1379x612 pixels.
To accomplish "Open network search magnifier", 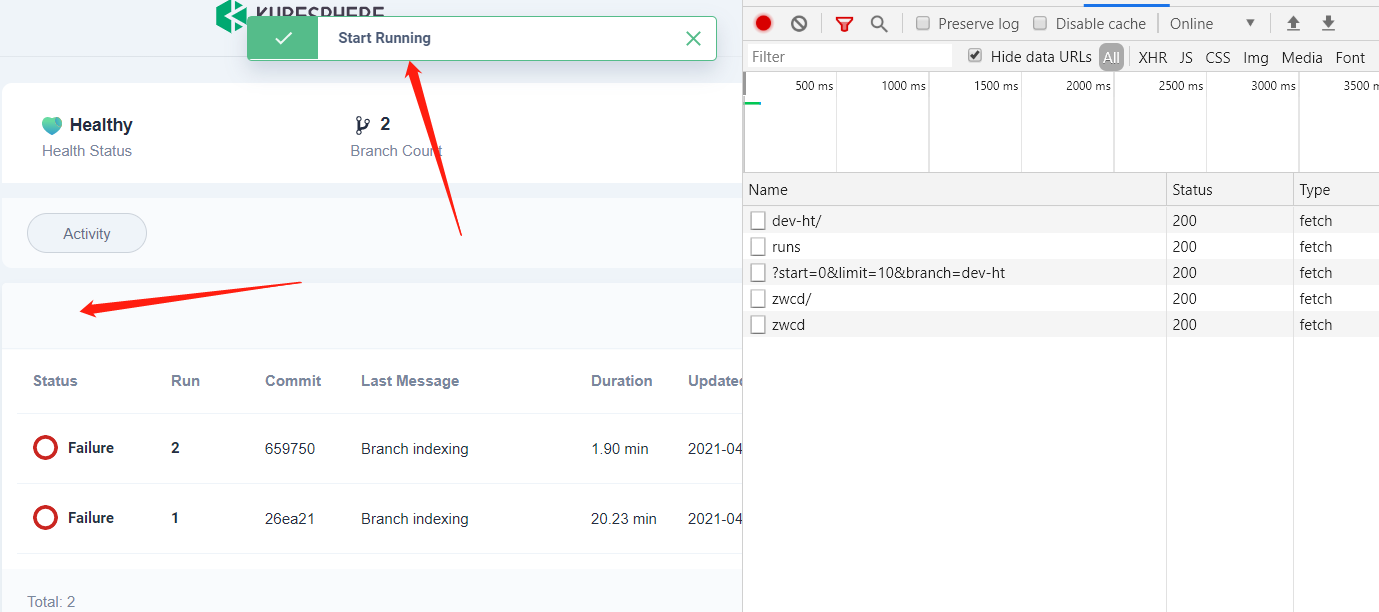I will (x=879, y=23).
